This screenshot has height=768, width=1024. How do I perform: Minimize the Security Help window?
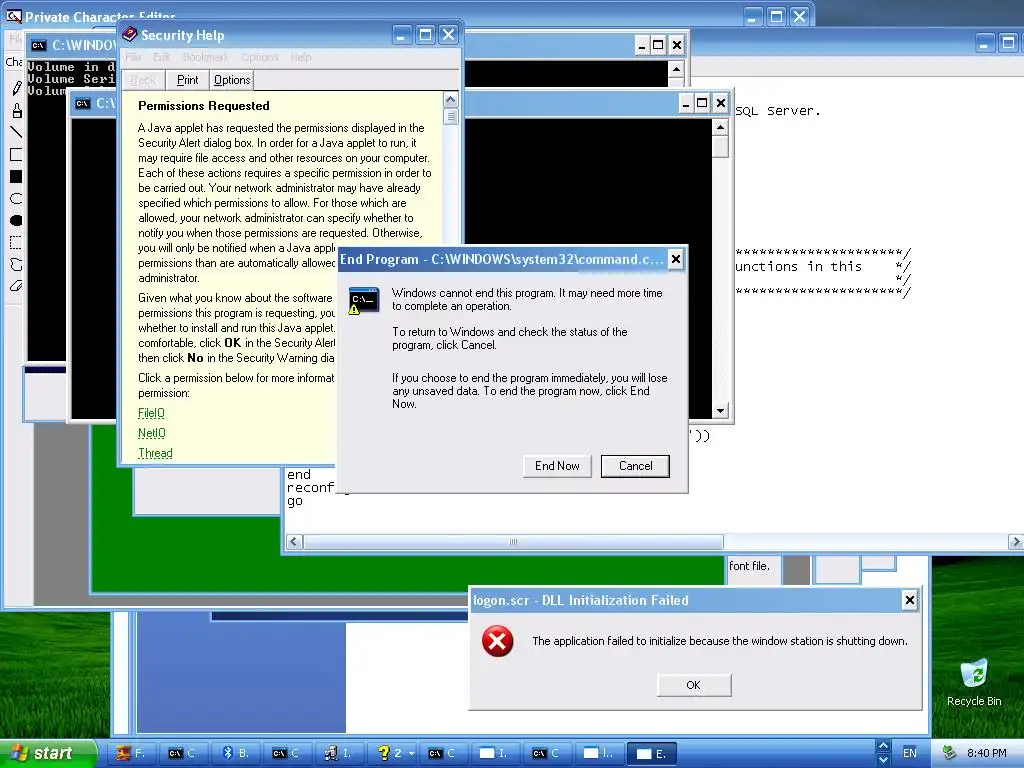[x=402, y=35]
